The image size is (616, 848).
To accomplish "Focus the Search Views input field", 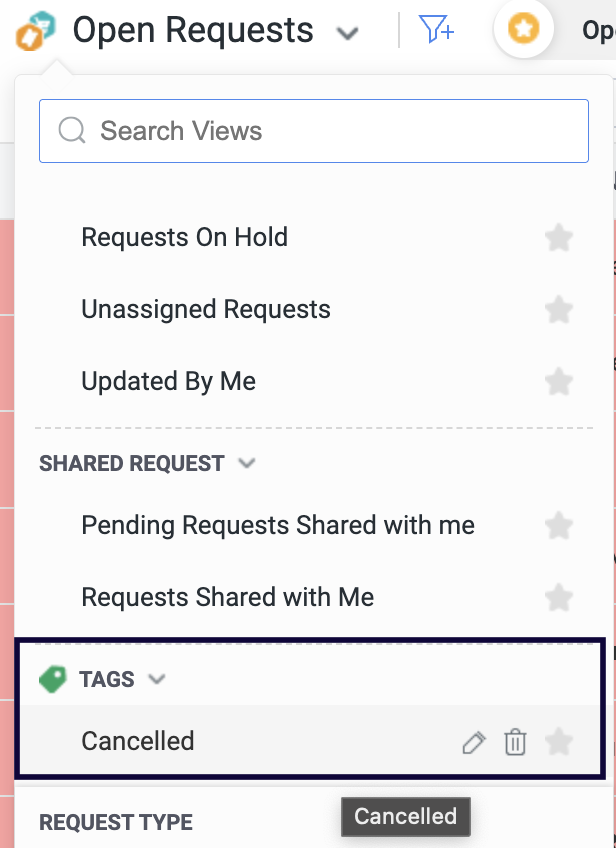I will tap(330, 131).
